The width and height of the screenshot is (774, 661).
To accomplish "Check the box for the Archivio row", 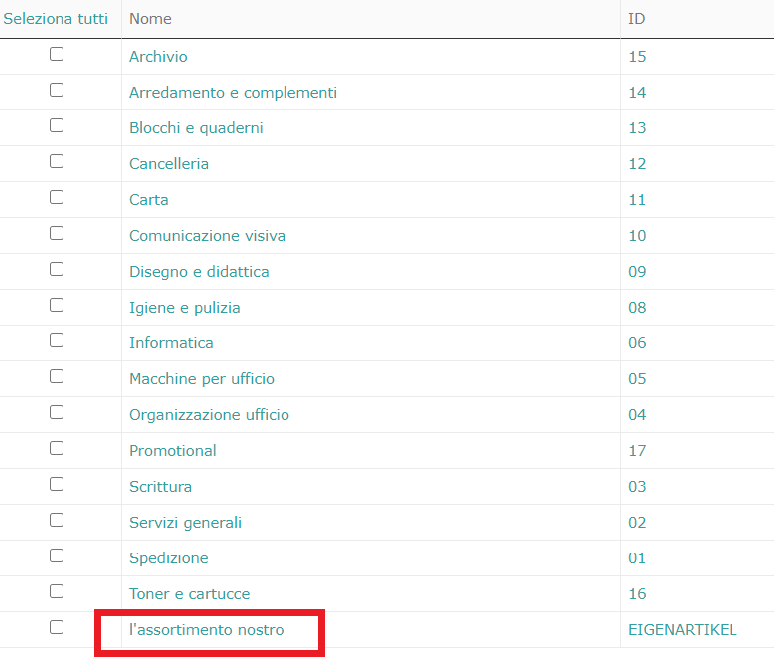I will click(56, 54).
